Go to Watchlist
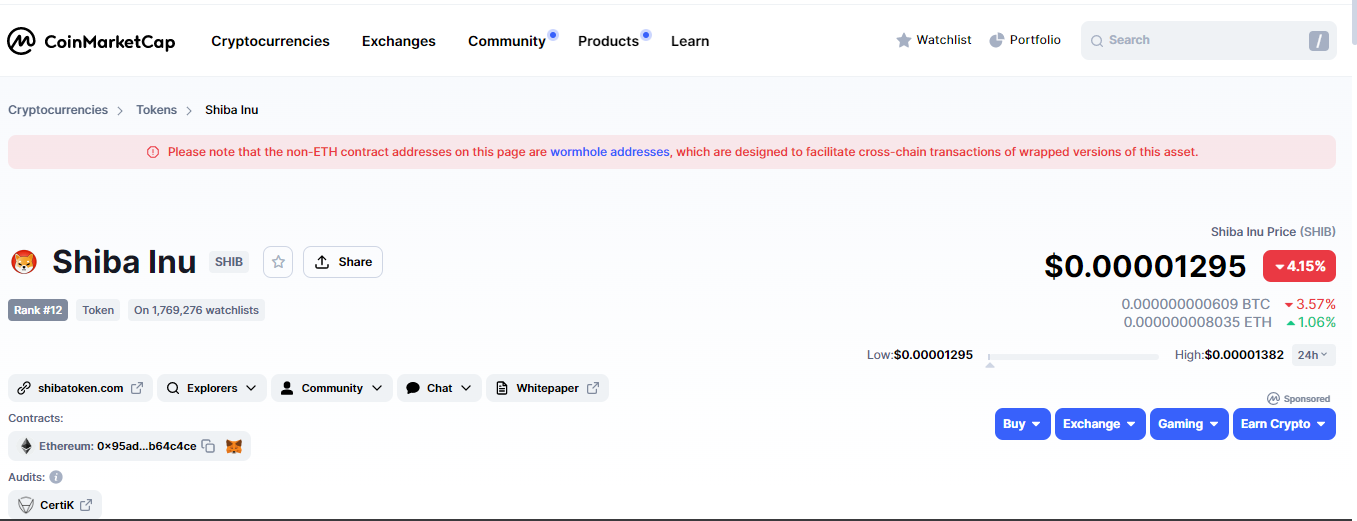This screenshot has height=521, width=1357. [x=934, y=40]
